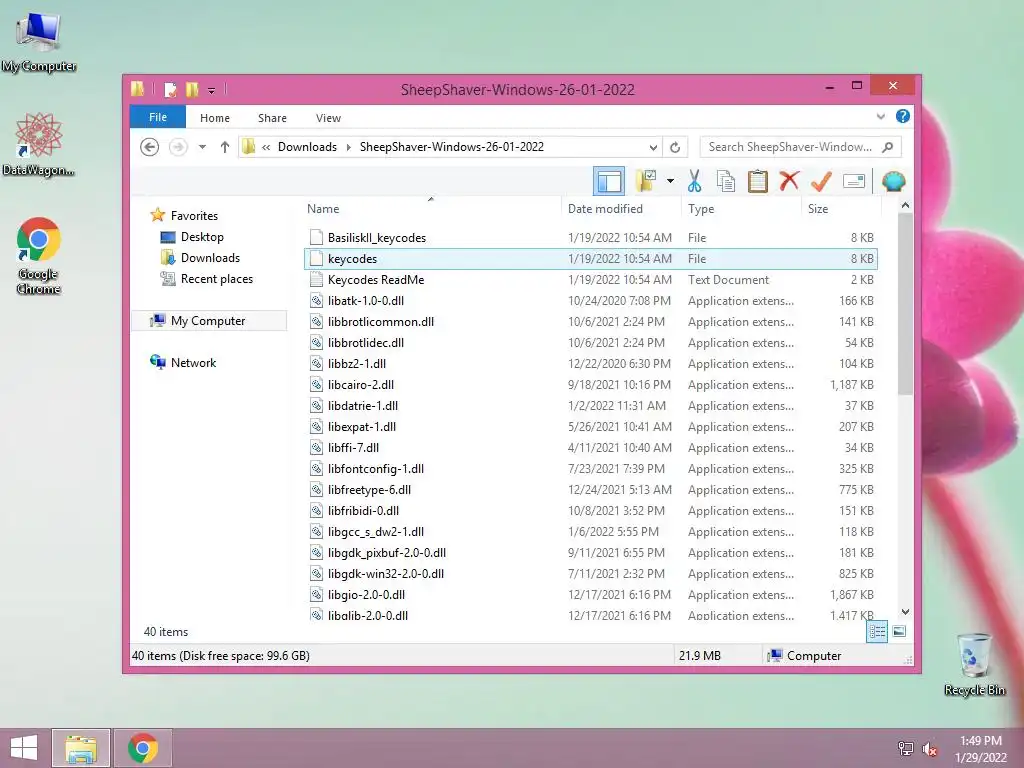Select the BasiliskII_keycodes file
Viewport: 1024px width, 768px height.
tap(590, 238)
